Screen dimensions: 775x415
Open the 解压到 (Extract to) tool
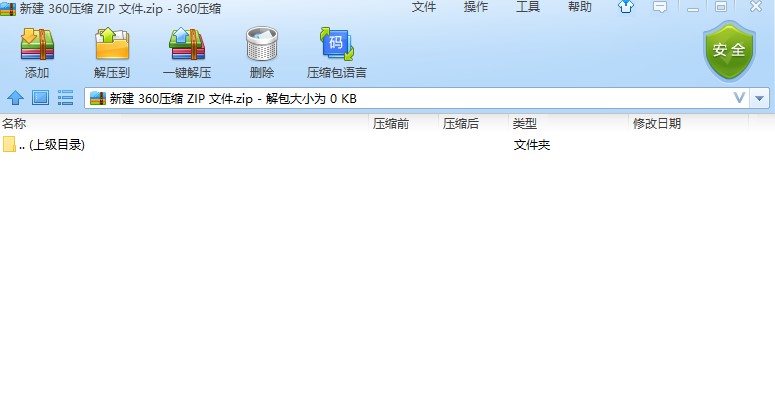point(112,44)
